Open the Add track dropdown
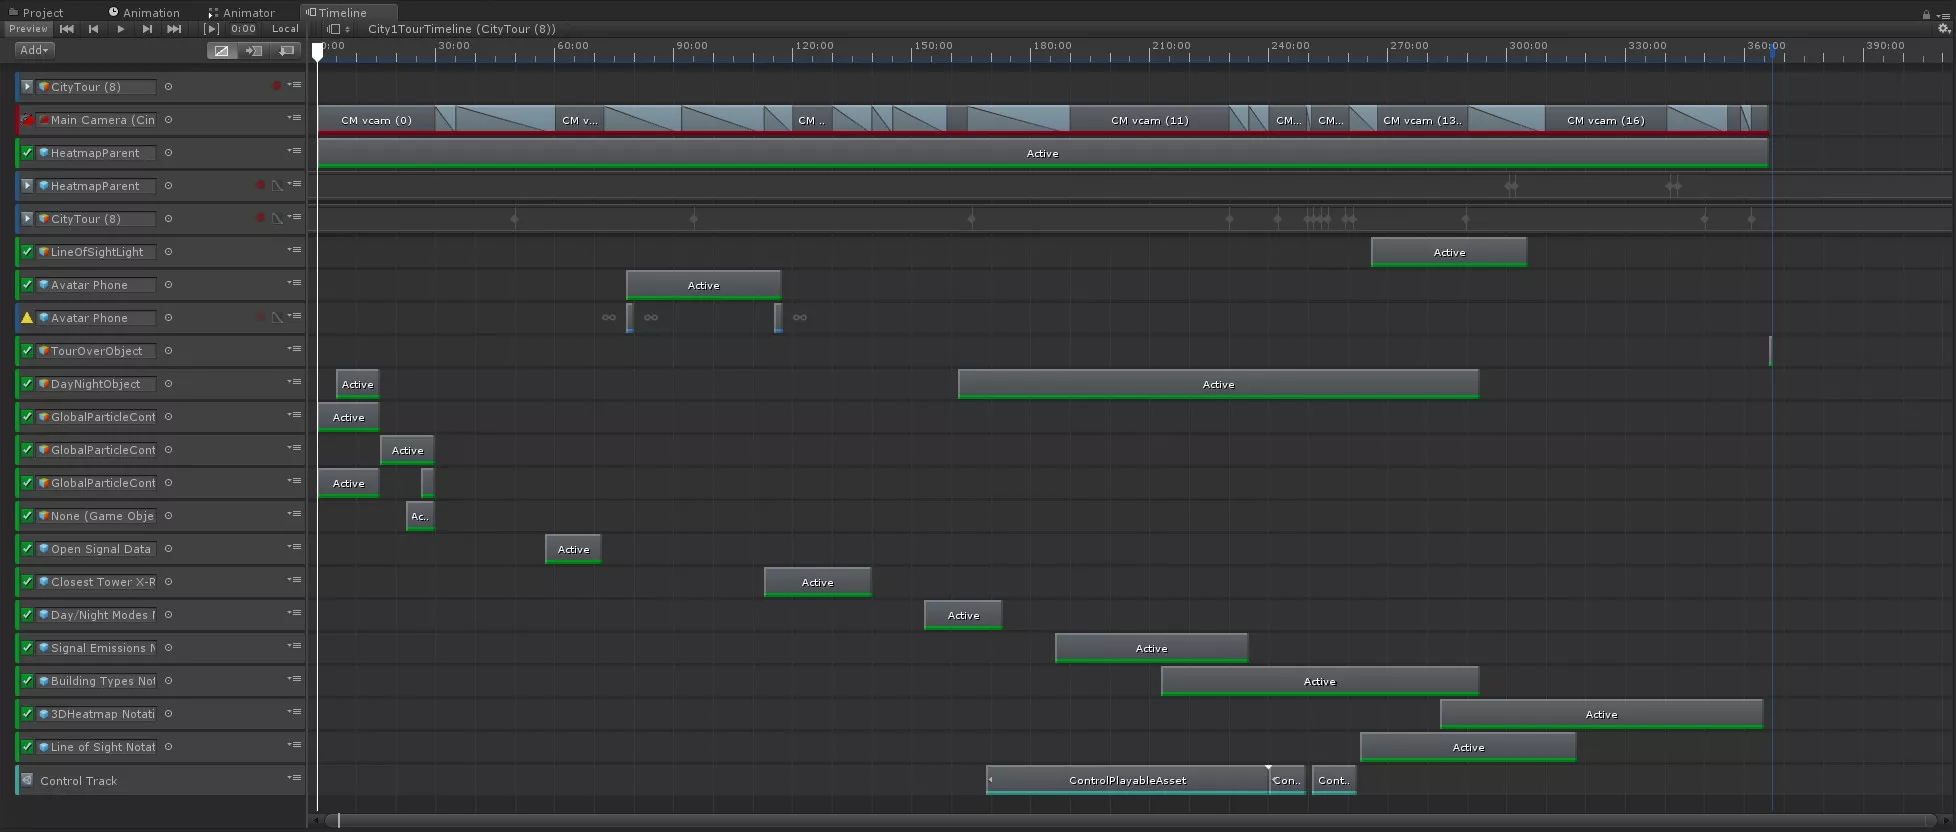The width and height of the screenshot is (1956, 832). [34, 50]
